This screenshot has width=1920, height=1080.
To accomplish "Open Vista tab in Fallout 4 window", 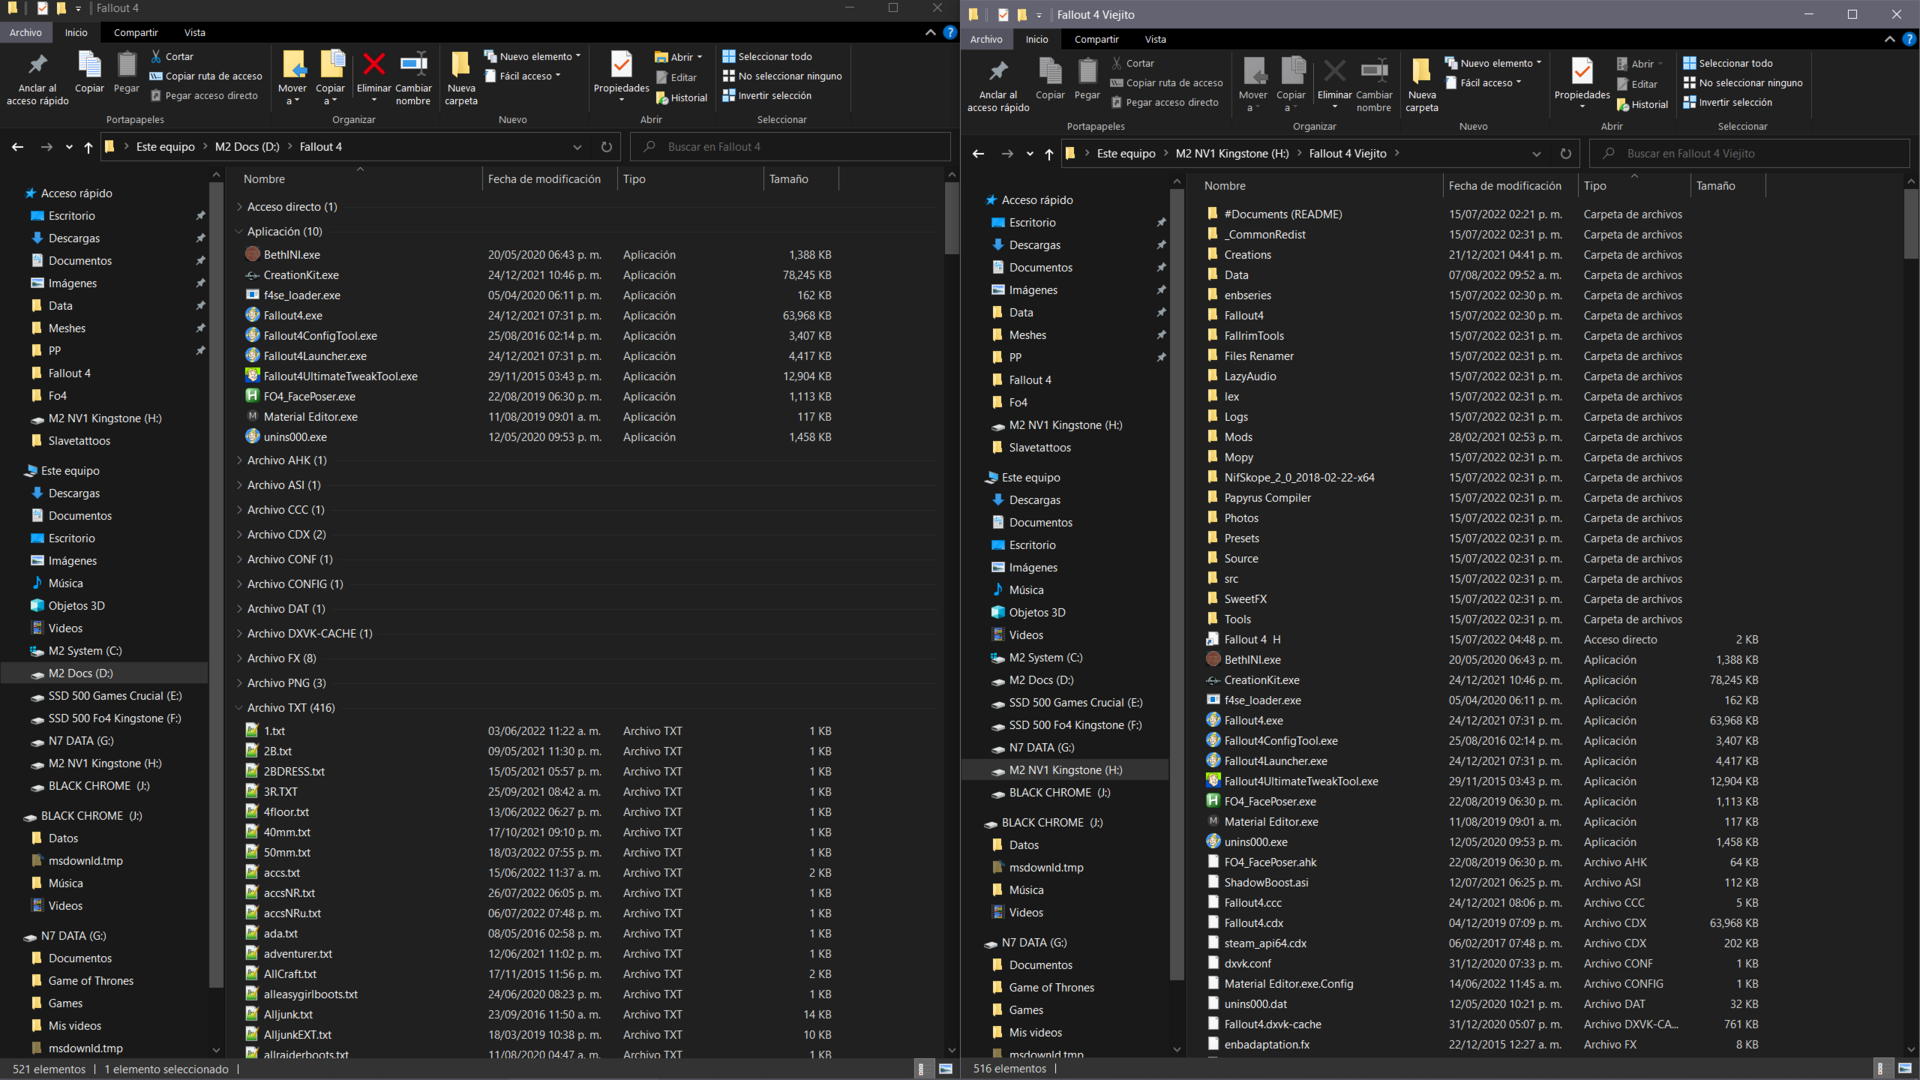I will [x=195, y=33].
